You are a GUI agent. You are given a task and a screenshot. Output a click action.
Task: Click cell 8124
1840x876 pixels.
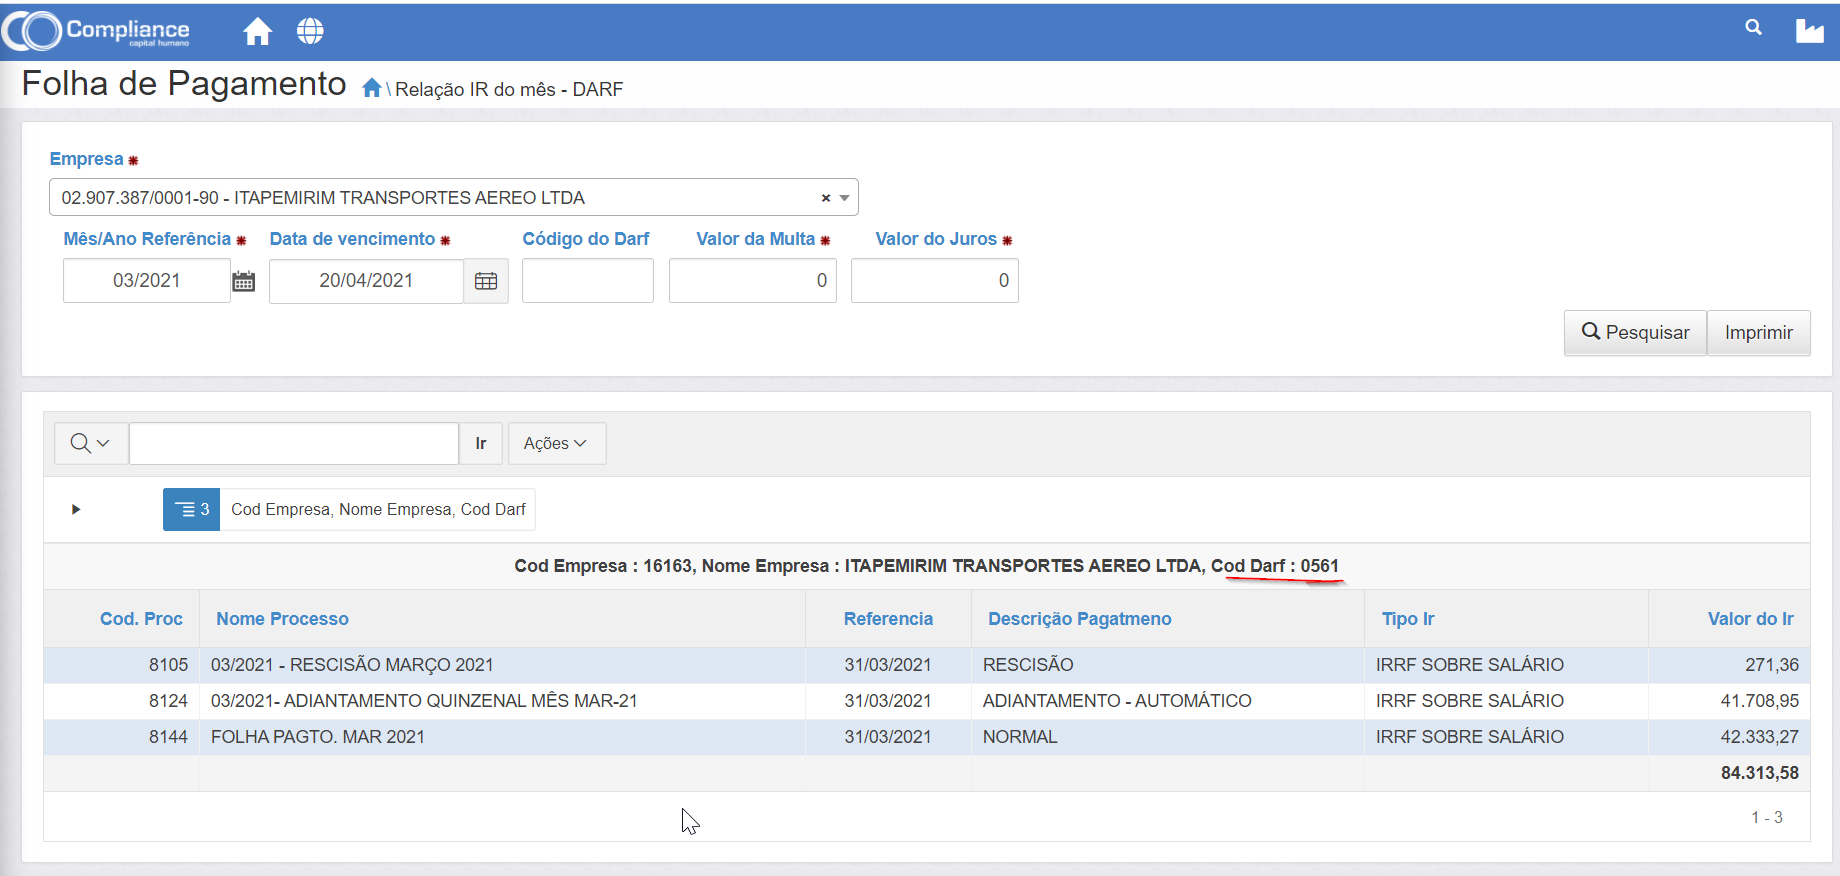click(168, 701)
